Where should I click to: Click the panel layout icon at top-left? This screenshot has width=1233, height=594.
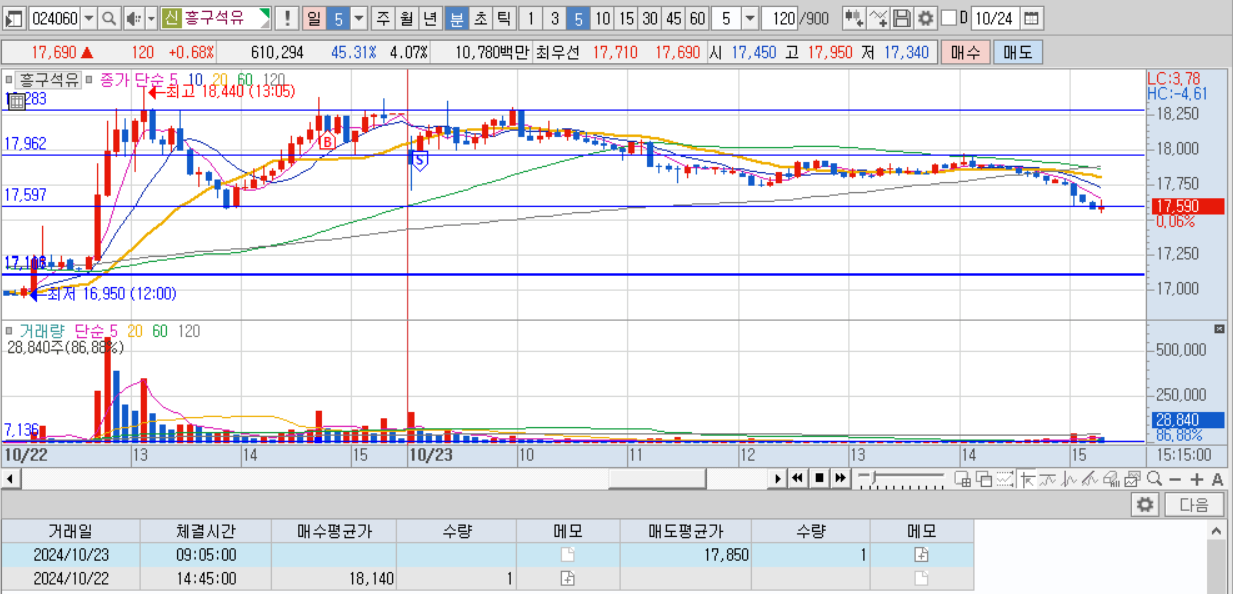(x=14, y=18)
